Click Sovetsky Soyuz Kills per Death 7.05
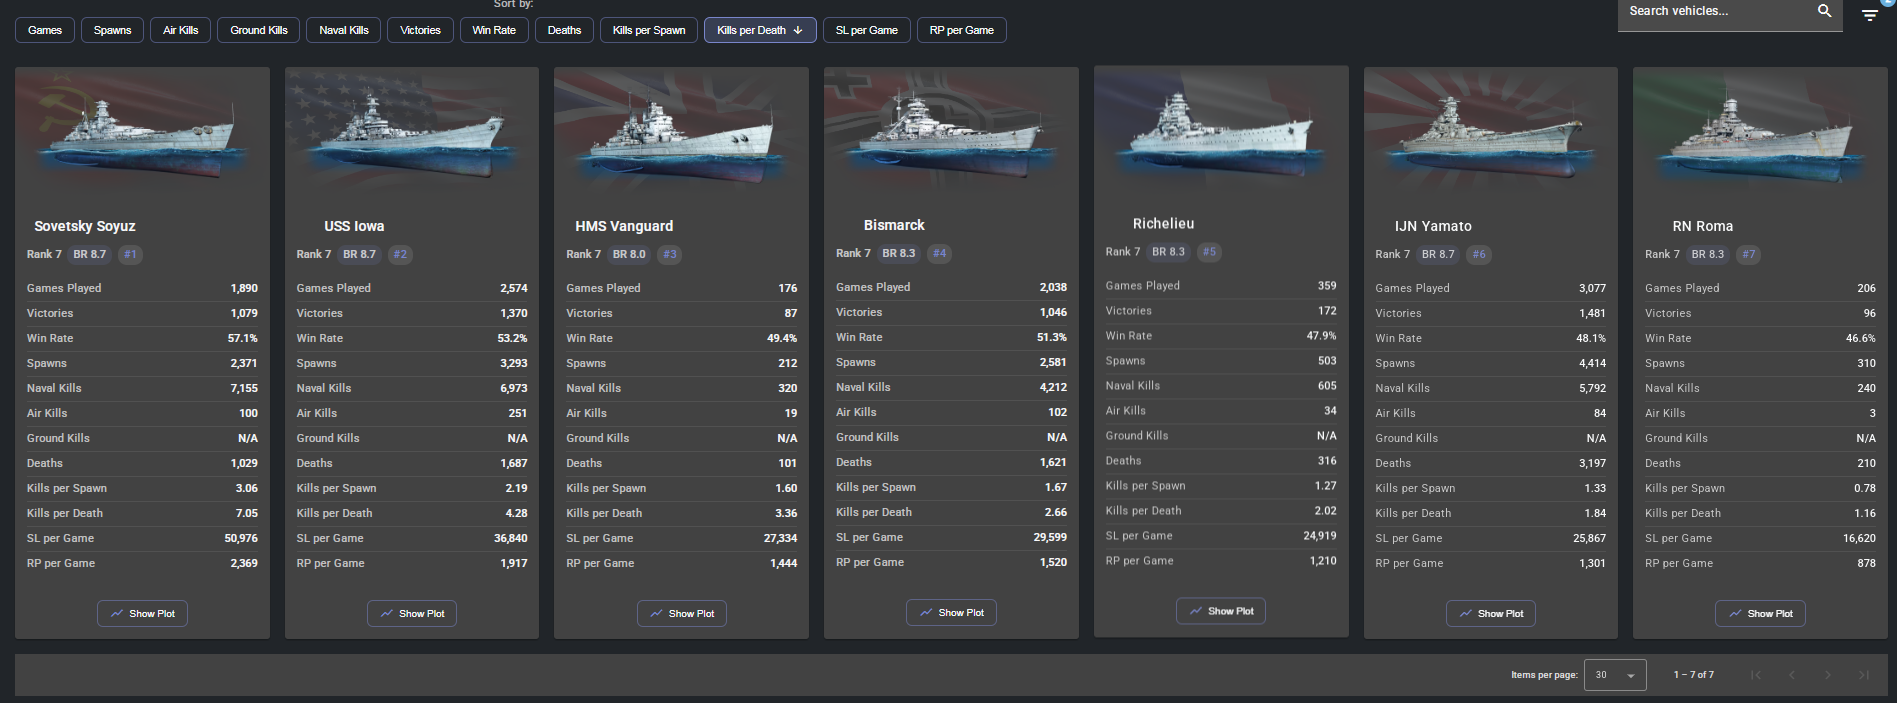Viewport: 1897px width, 703px height. coord(246,513)
